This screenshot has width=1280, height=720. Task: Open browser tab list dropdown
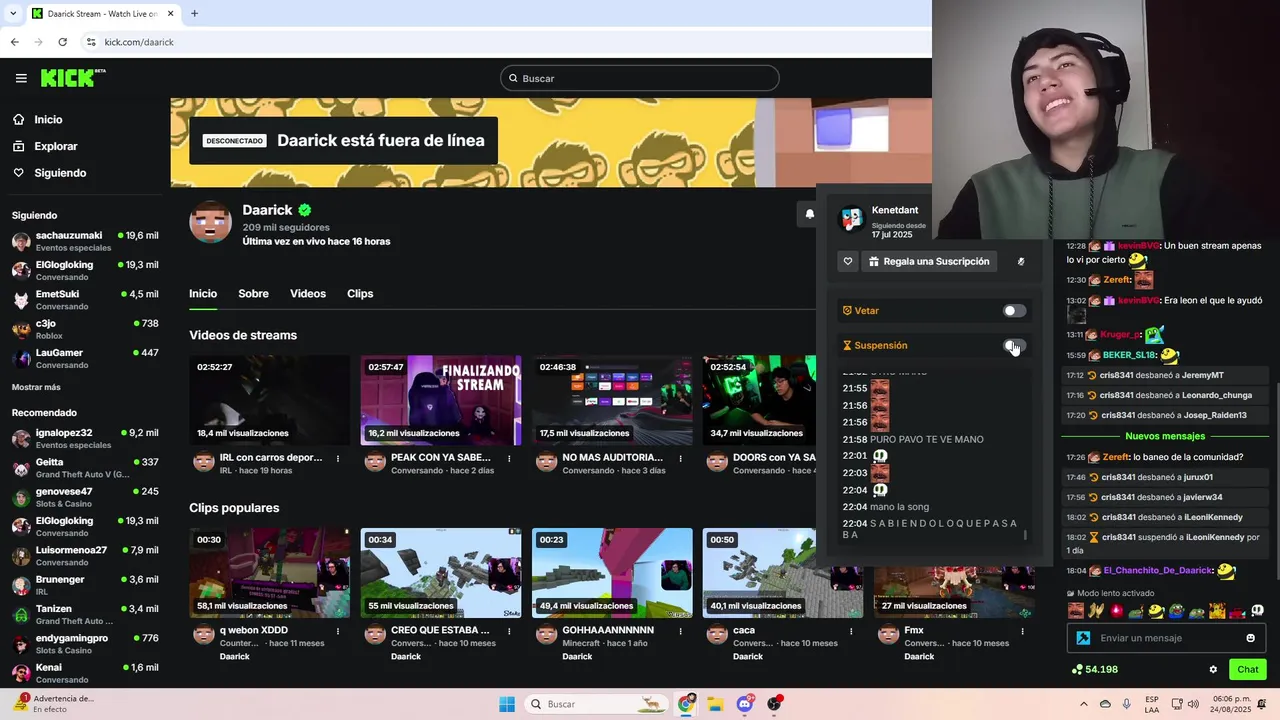13,14
